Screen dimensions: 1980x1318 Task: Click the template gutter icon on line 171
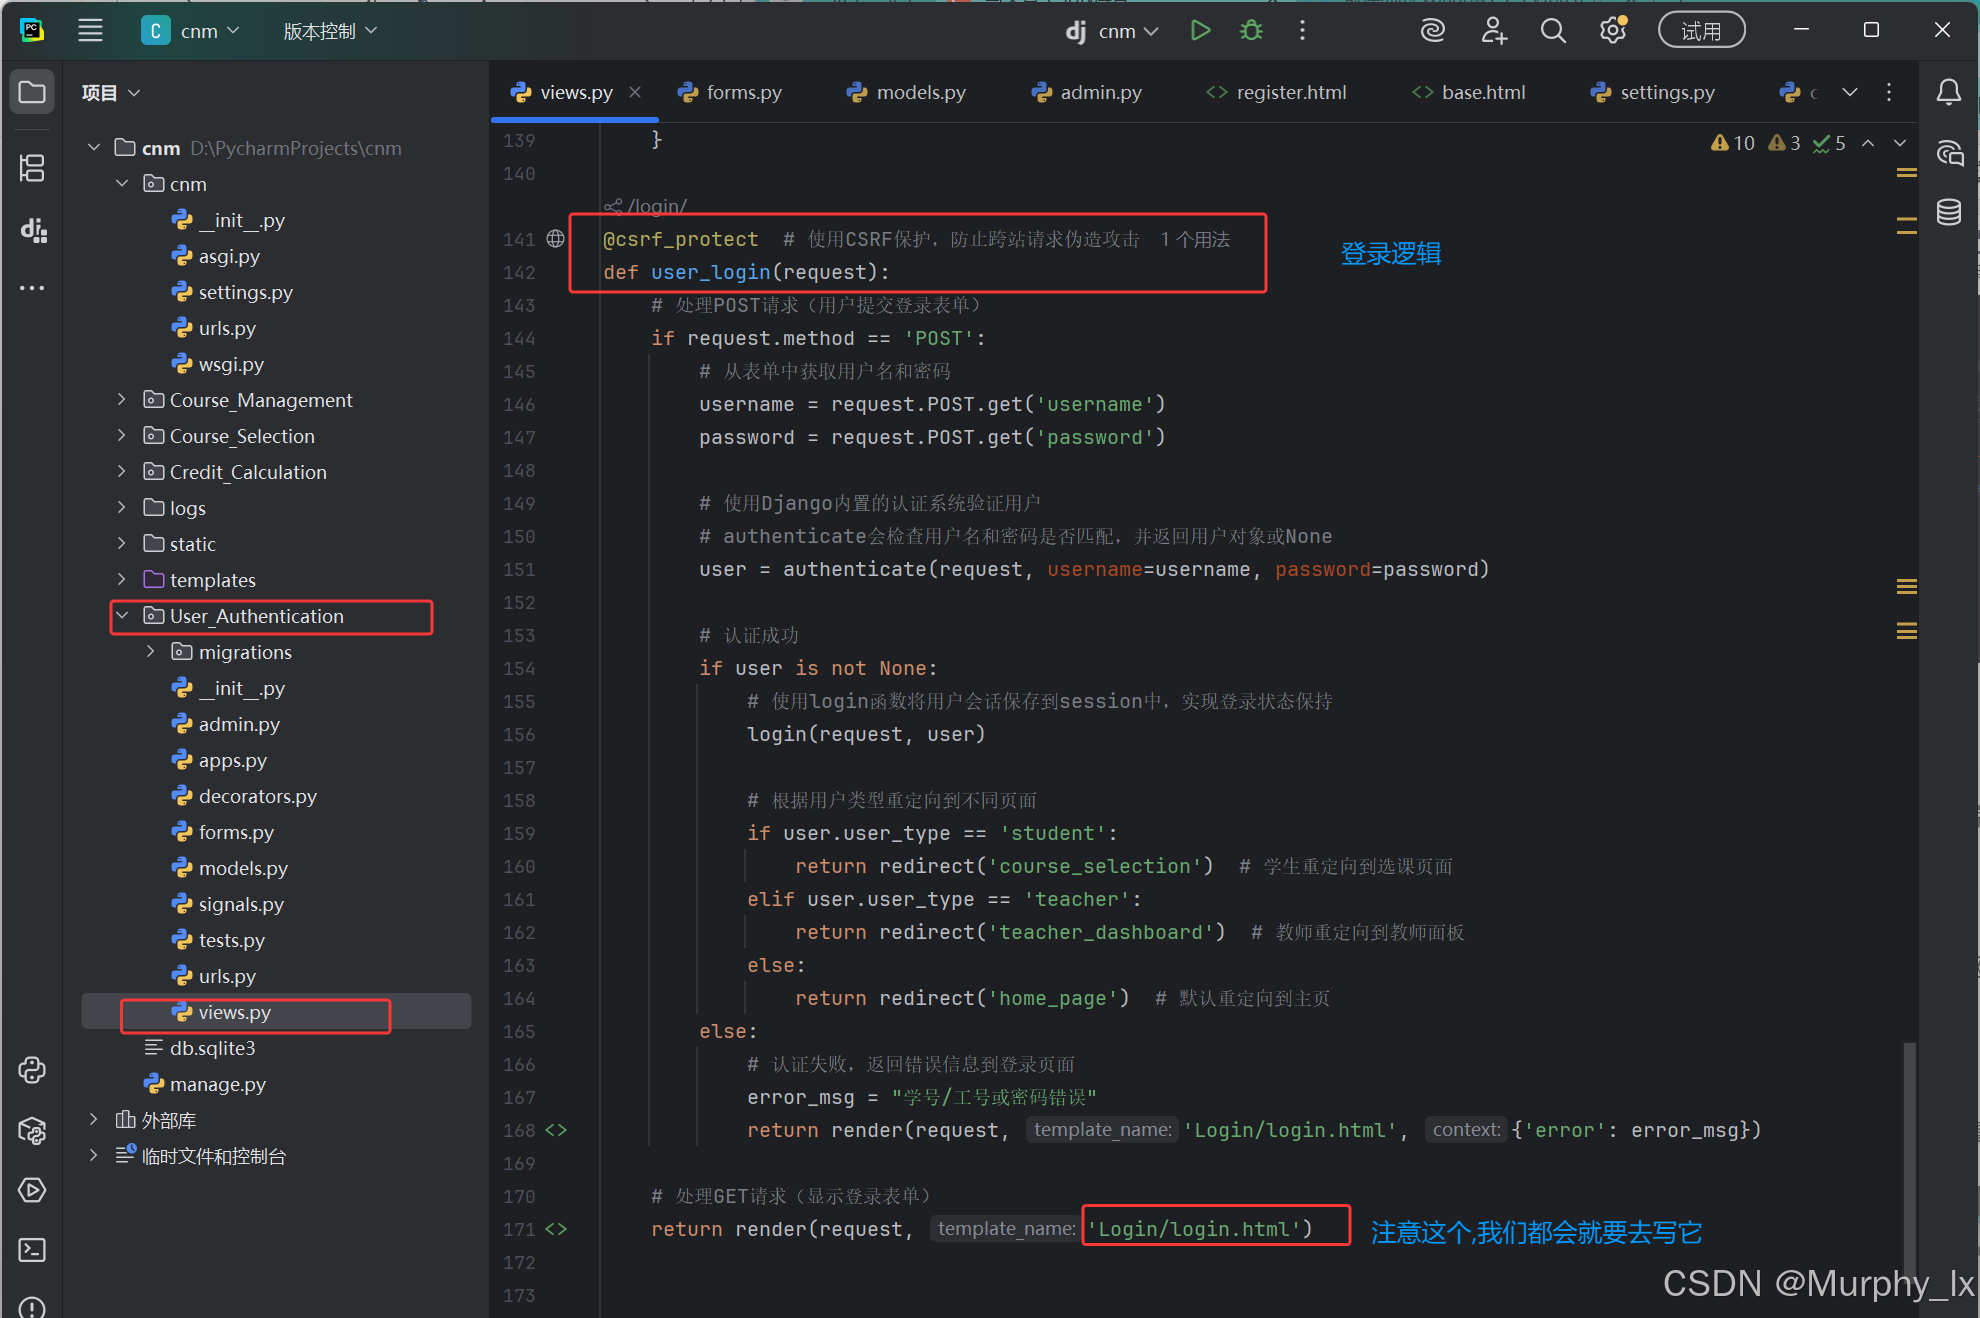556,1229
